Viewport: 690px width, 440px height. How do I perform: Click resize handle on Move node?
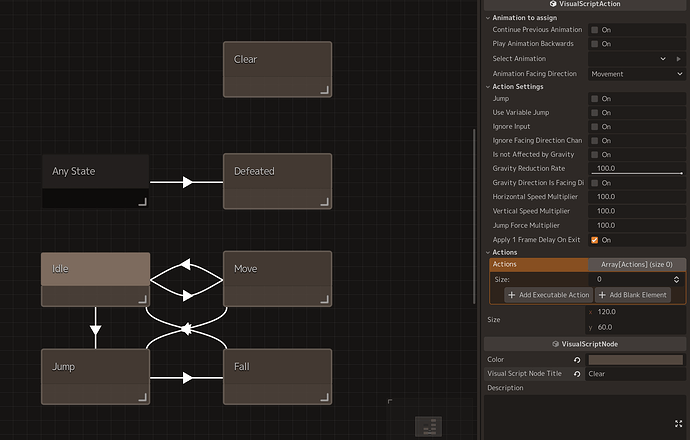pos(325,300)
